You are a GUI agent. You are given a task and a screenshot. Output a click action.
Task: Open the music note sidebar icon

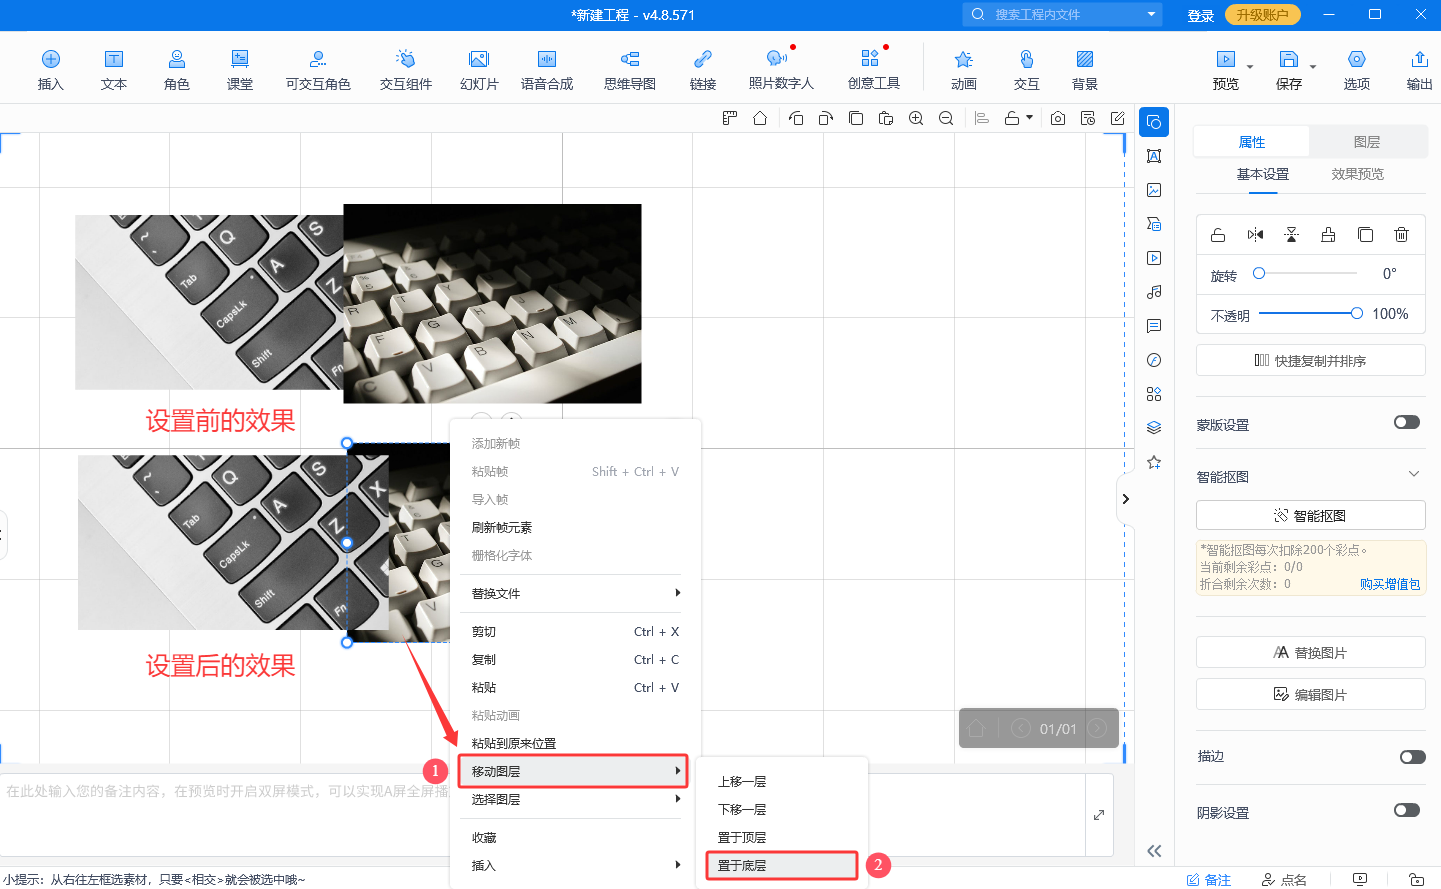(x=1154, y=292)
